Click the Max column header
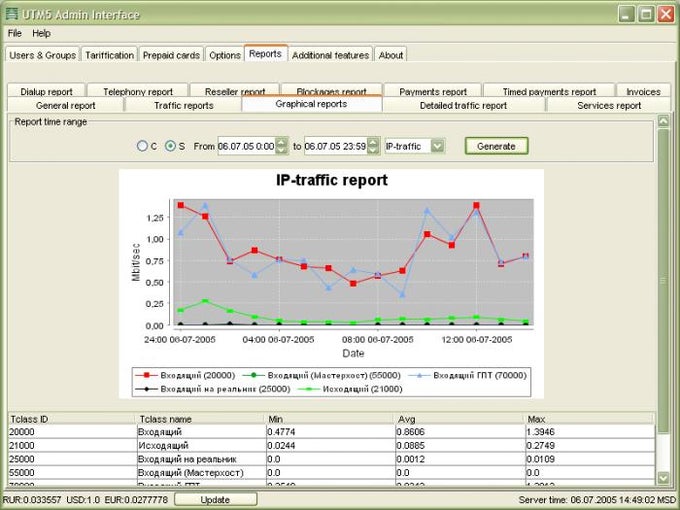This screenshot has width=680, height=510. tap(589, 419)
